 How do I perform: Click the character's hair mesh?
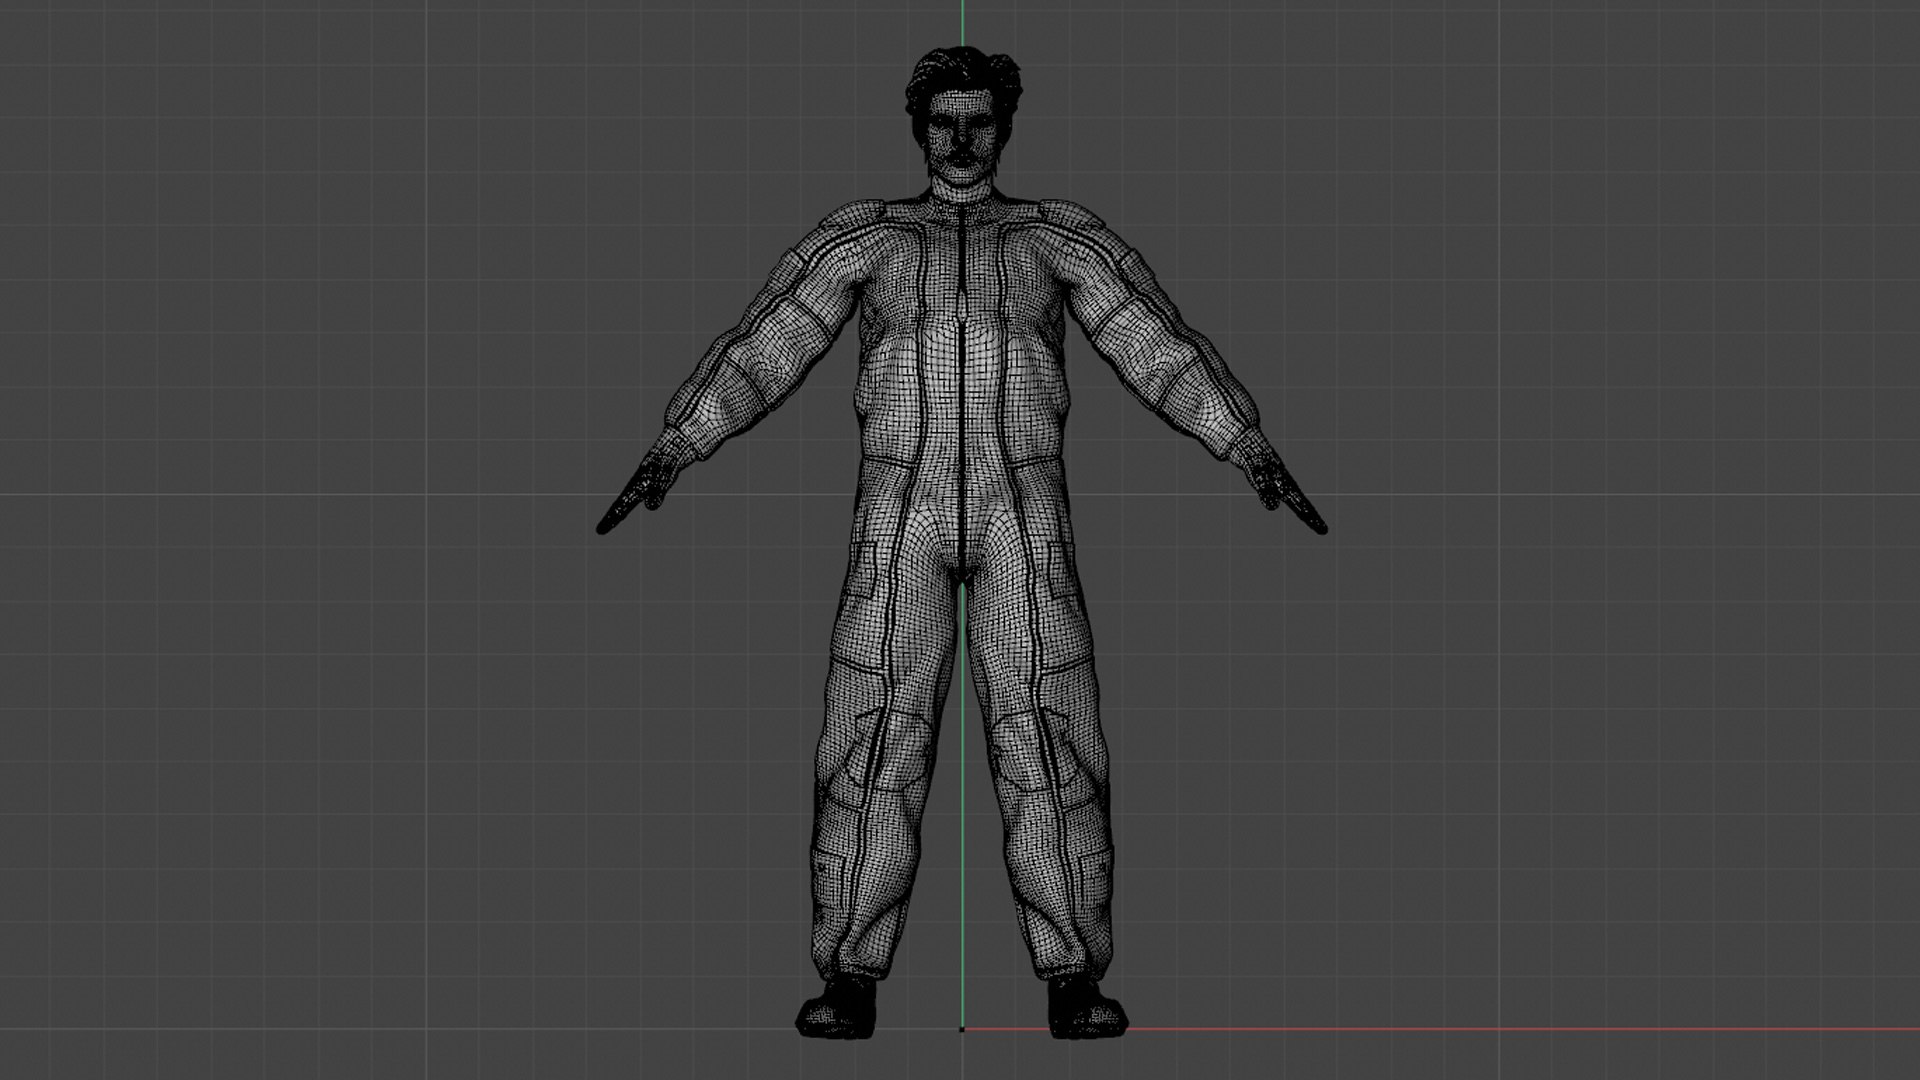click(963, 70)
